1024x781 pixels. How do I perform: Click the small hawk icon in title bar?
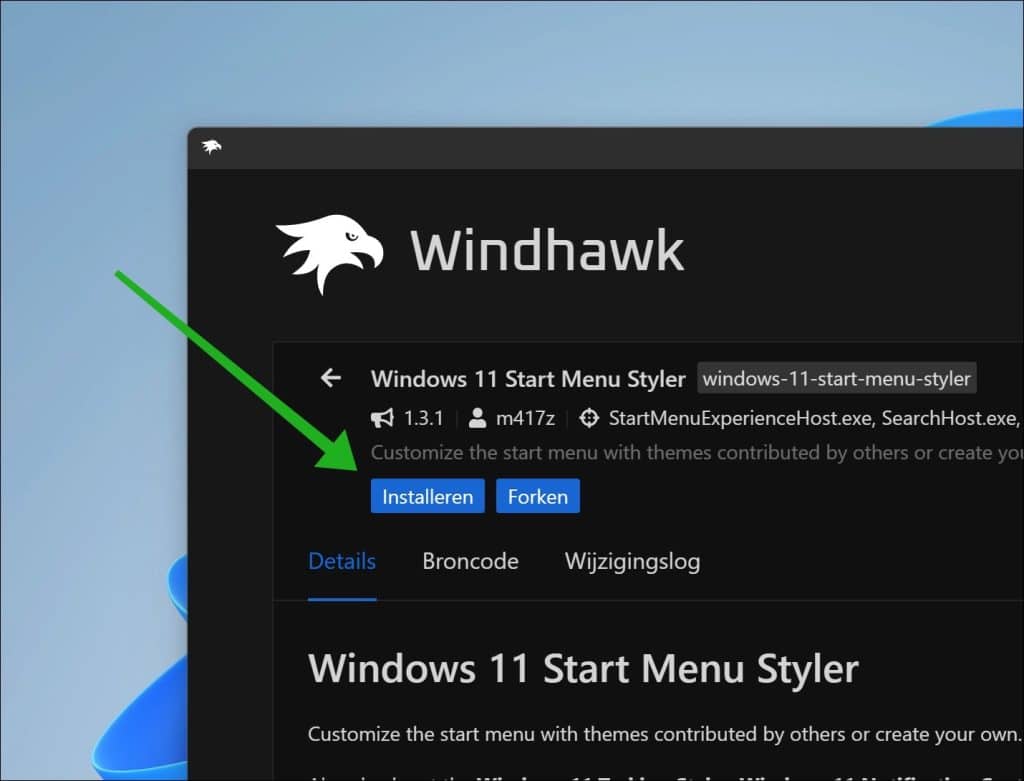pos(211,147)
